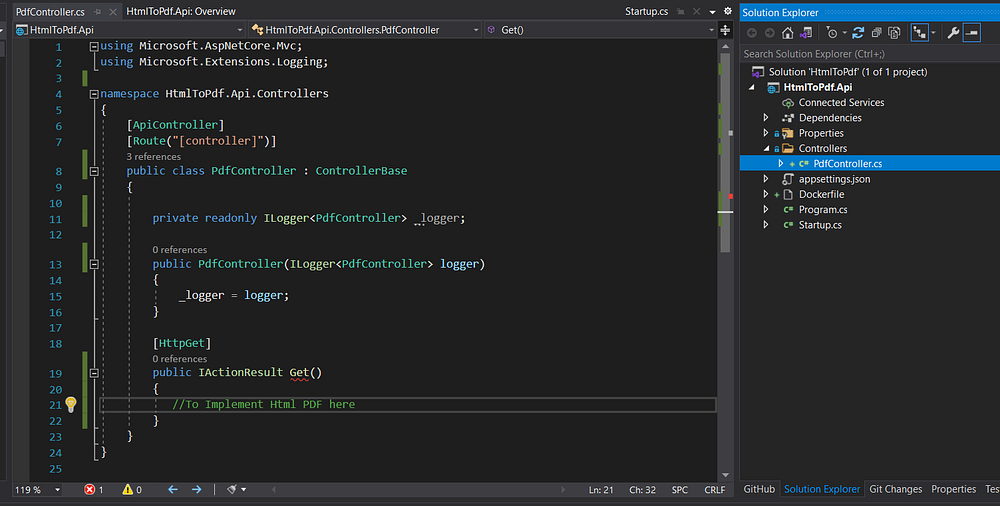The image size is (1000, 506).
Task: Navigate backward with the left arrow icon
Action: click(x=172, y=489)
